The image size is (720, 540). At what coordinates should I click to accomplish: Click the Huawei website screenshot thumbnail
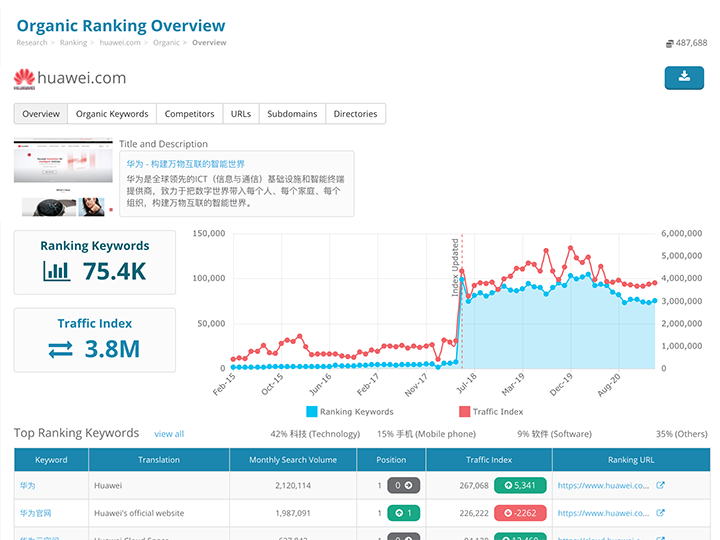tap(60, 161)
